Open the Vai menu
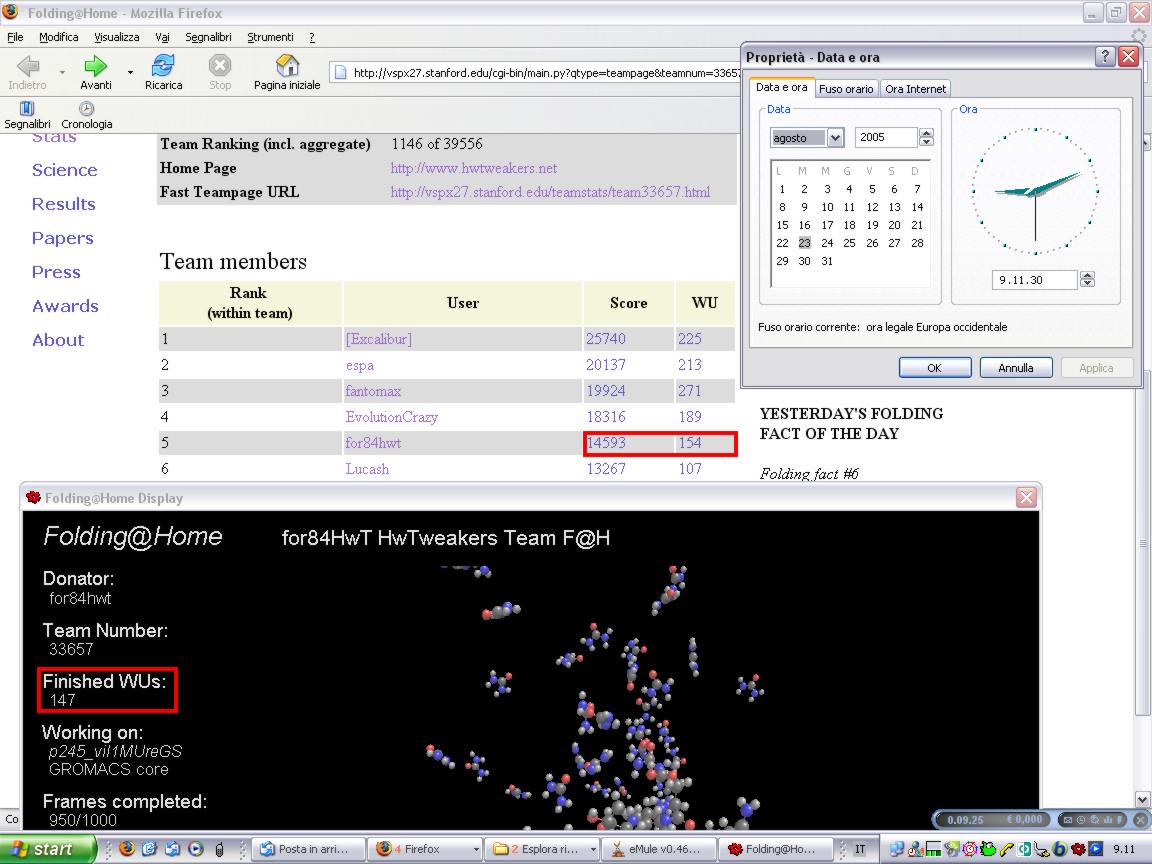Image resolution: width=1152 pixels, height=864 pixels. pos(162,37)
